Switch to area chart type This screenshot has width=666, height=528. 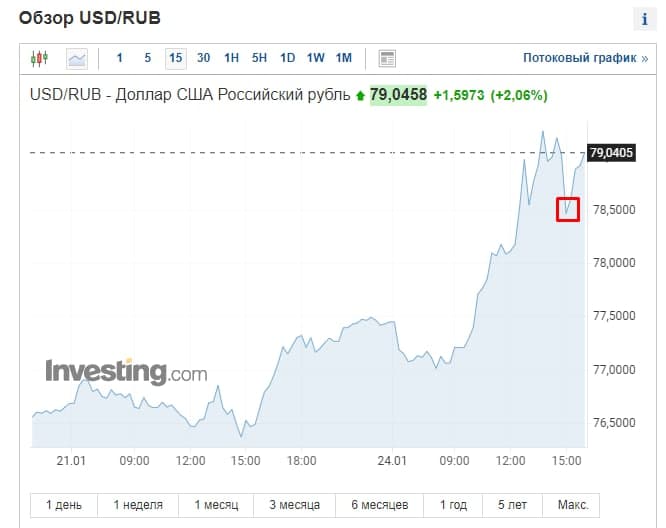pyautogui.click(x=77, y=58)
